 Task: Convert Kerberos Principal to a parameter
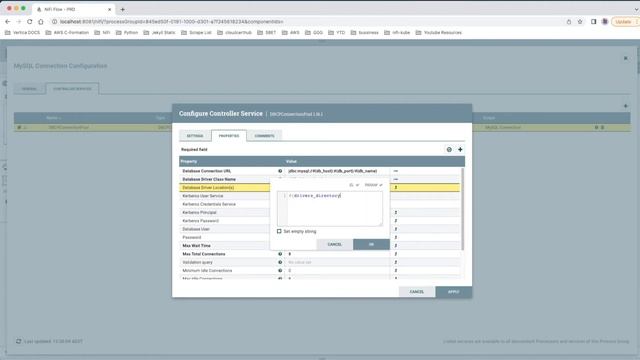(396, 213)
